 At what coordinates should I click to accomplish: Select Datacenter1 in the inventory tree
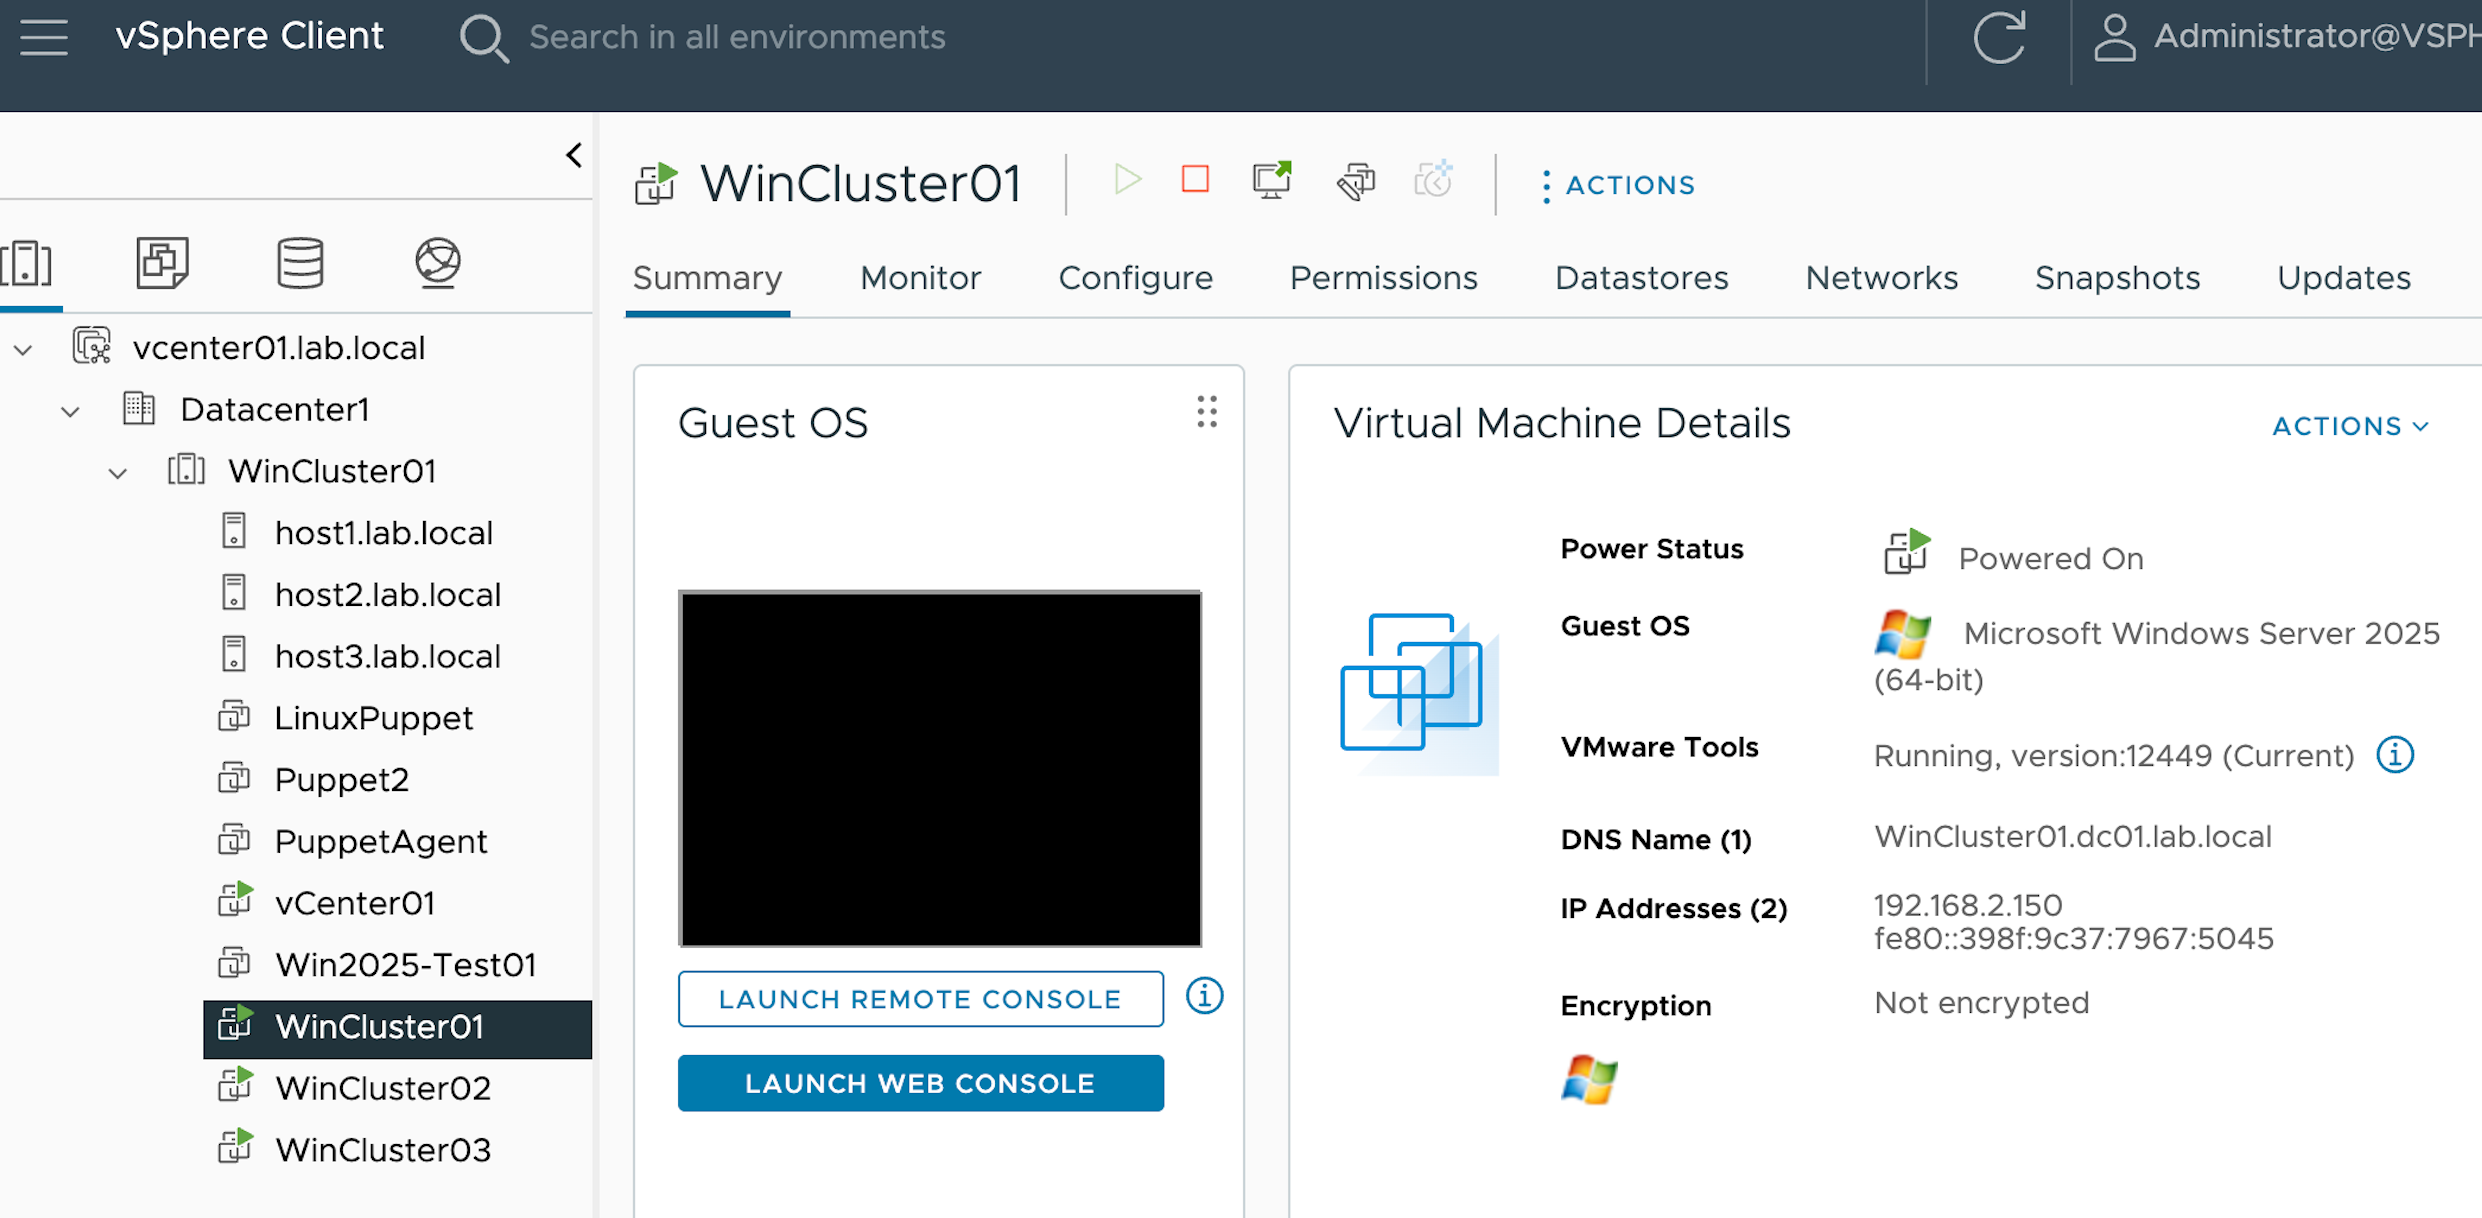point(274,410)
